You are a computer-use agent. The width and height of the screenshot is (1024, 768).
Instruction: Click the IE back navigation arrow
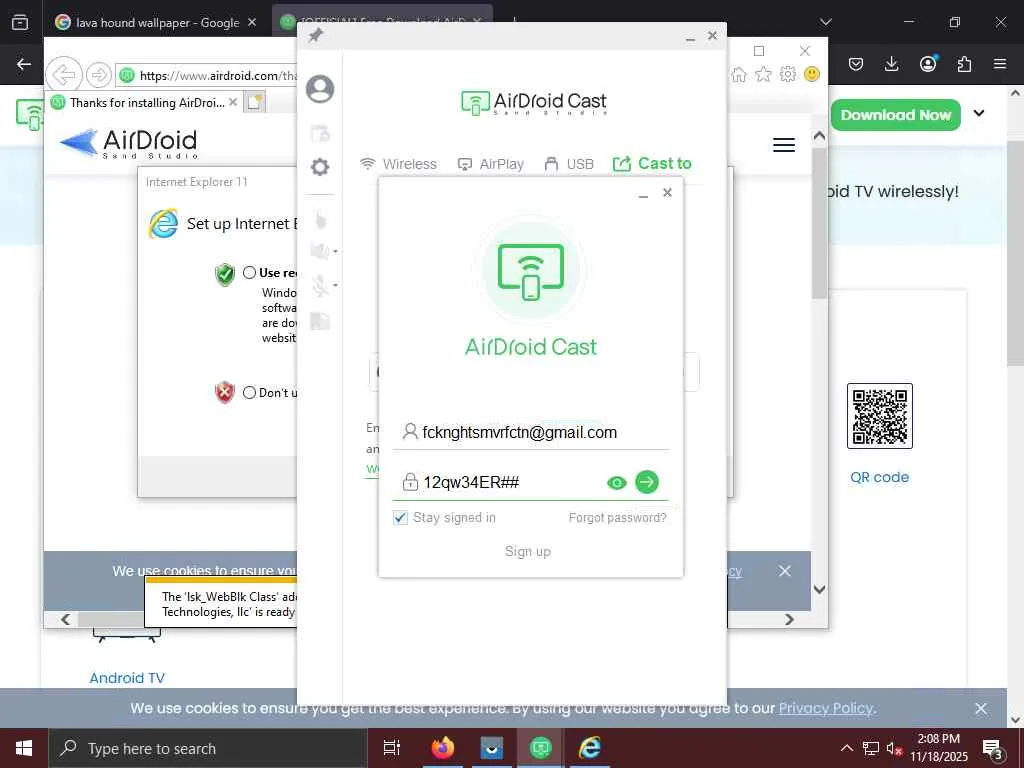point(63,75)
